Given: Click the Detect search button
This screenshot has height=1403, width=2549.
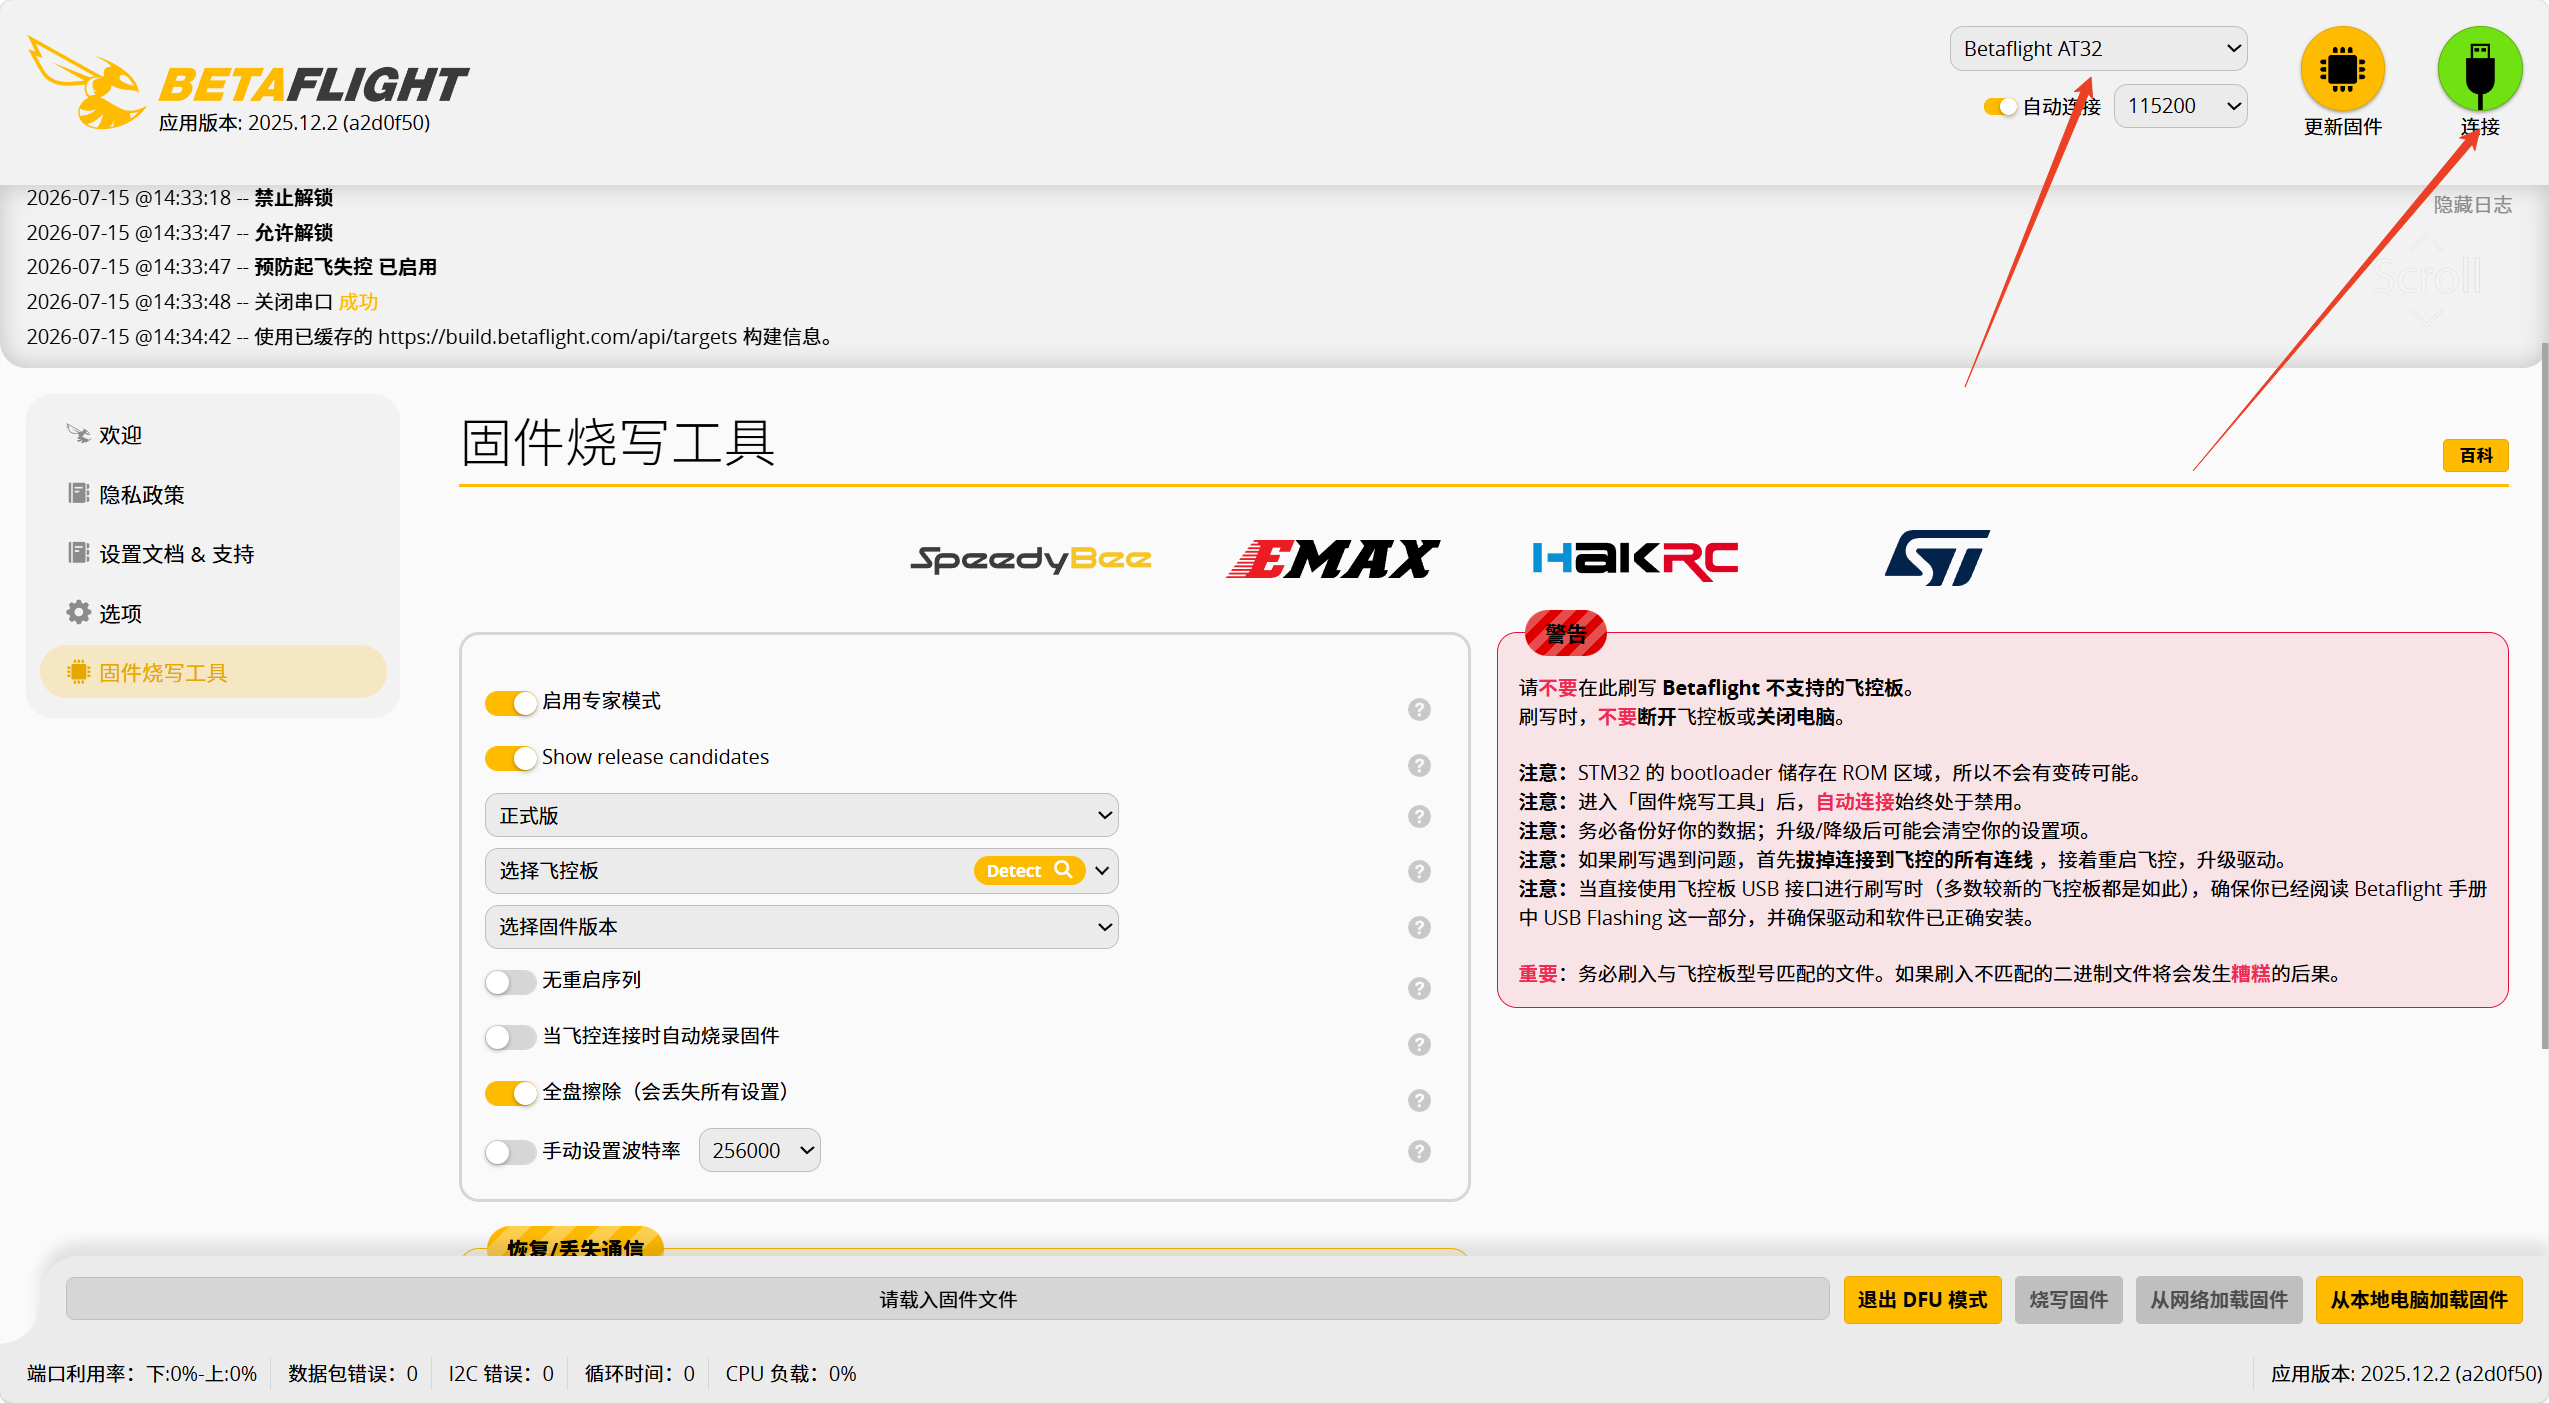Looking at the screenshot, I should [x=1029, y=870].
